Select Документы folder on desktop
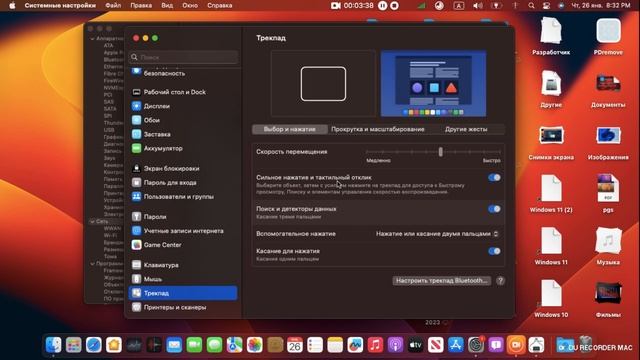This screenshot has height=360, width=640. tap(608, 90)
